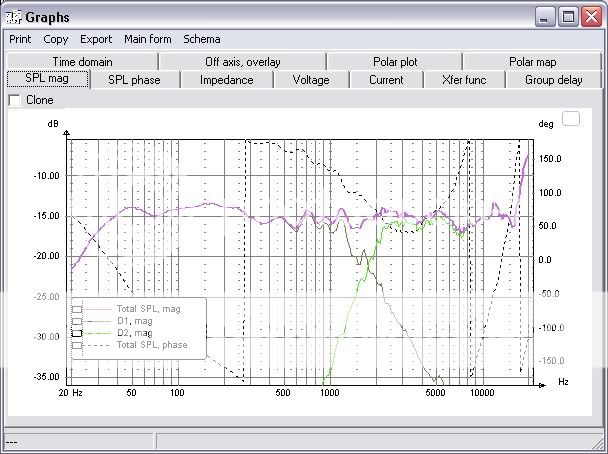Open the Print menu

coord(20,39)
